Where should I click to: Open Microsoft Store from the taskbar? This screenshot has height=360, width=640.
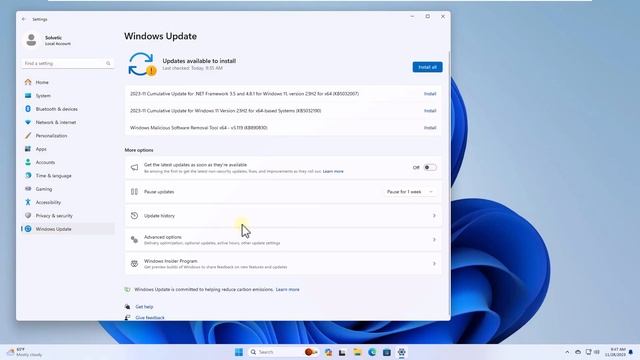[387, 352]
